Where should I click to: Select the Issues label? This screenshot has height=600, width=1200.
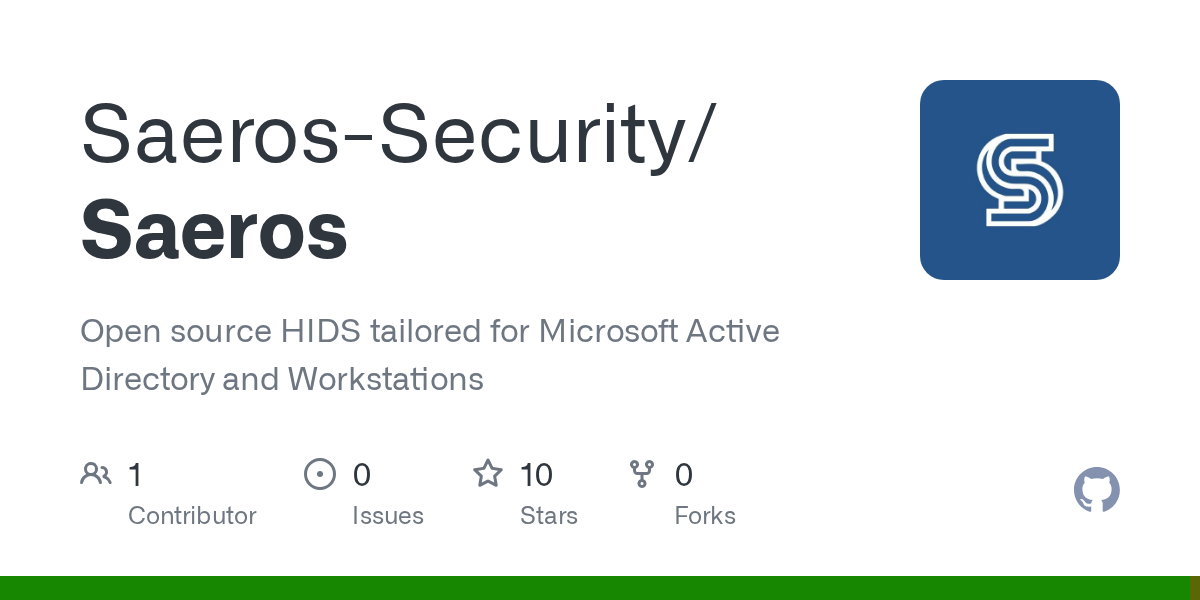388,516
